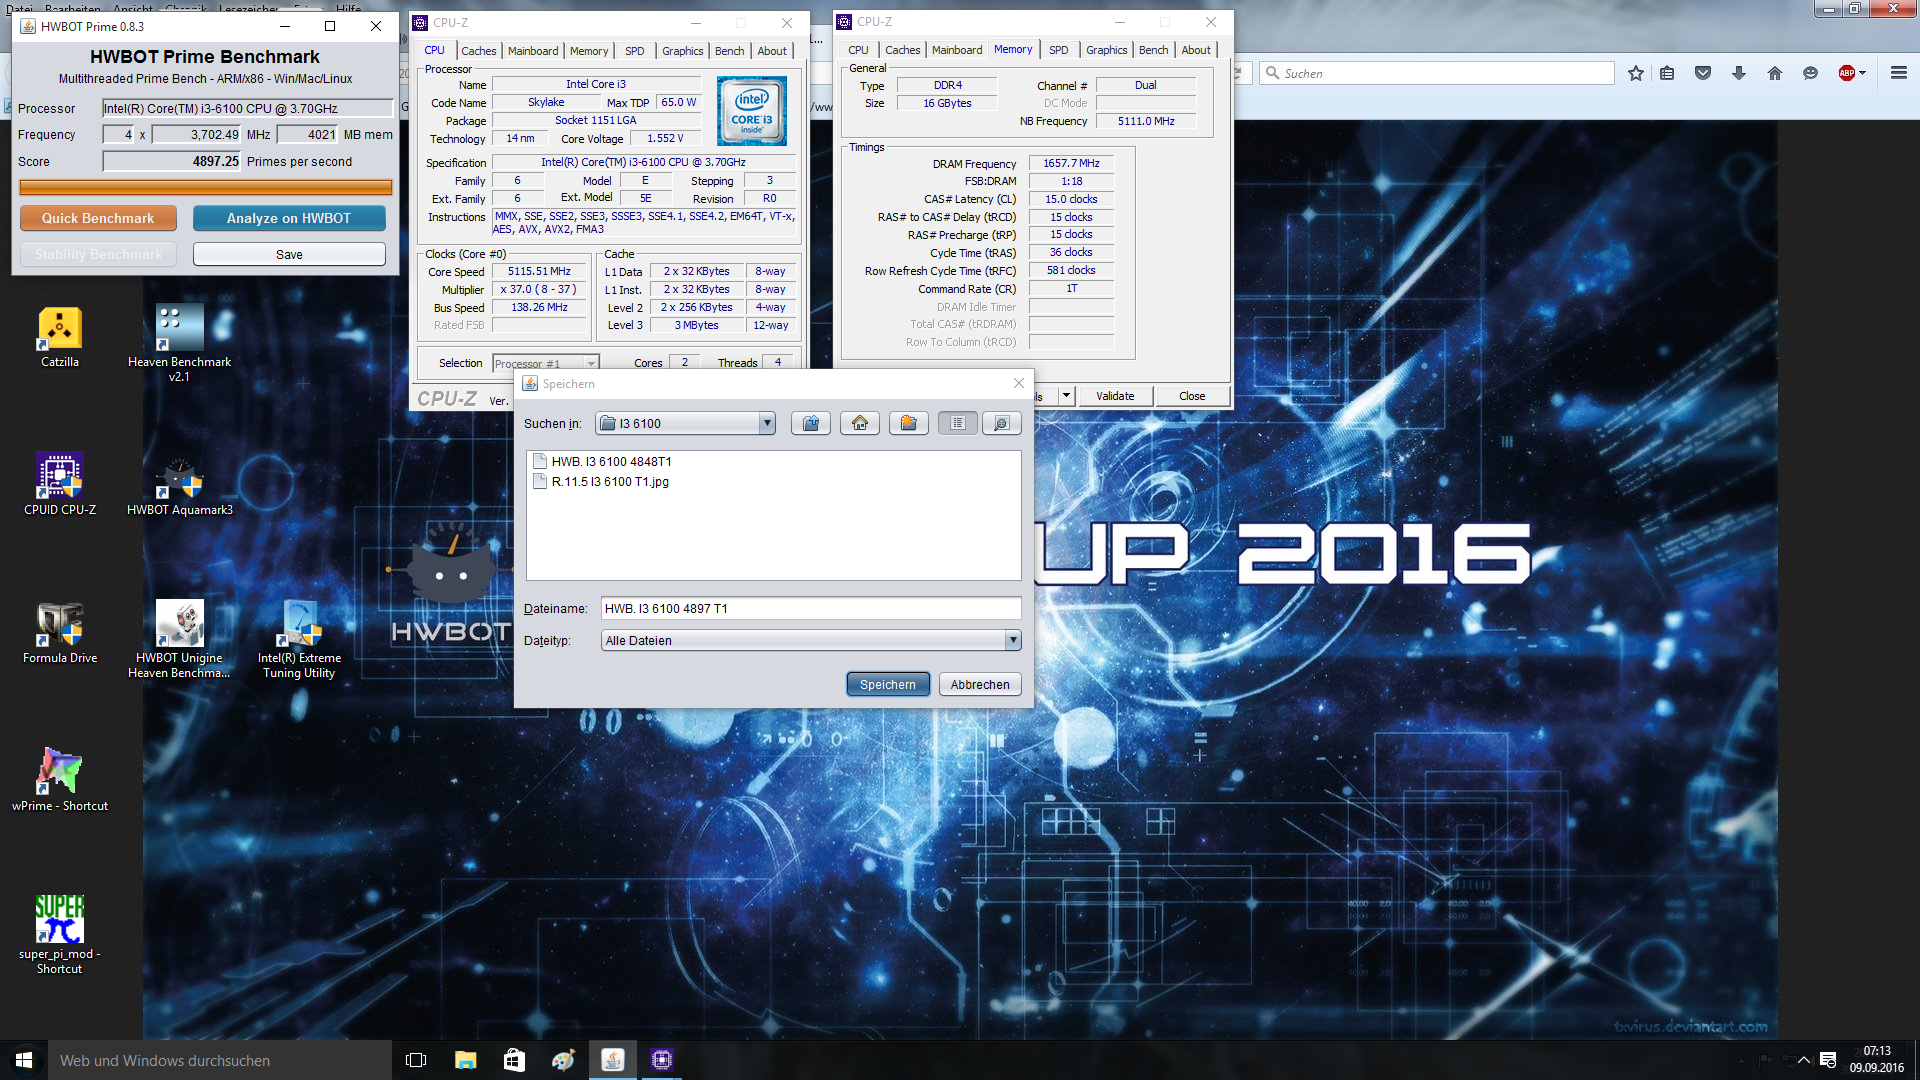The height and width of the screenshot is (1080, 1920).
Task: Click Windows taskbar search box
Action: tap(220, 1060)
